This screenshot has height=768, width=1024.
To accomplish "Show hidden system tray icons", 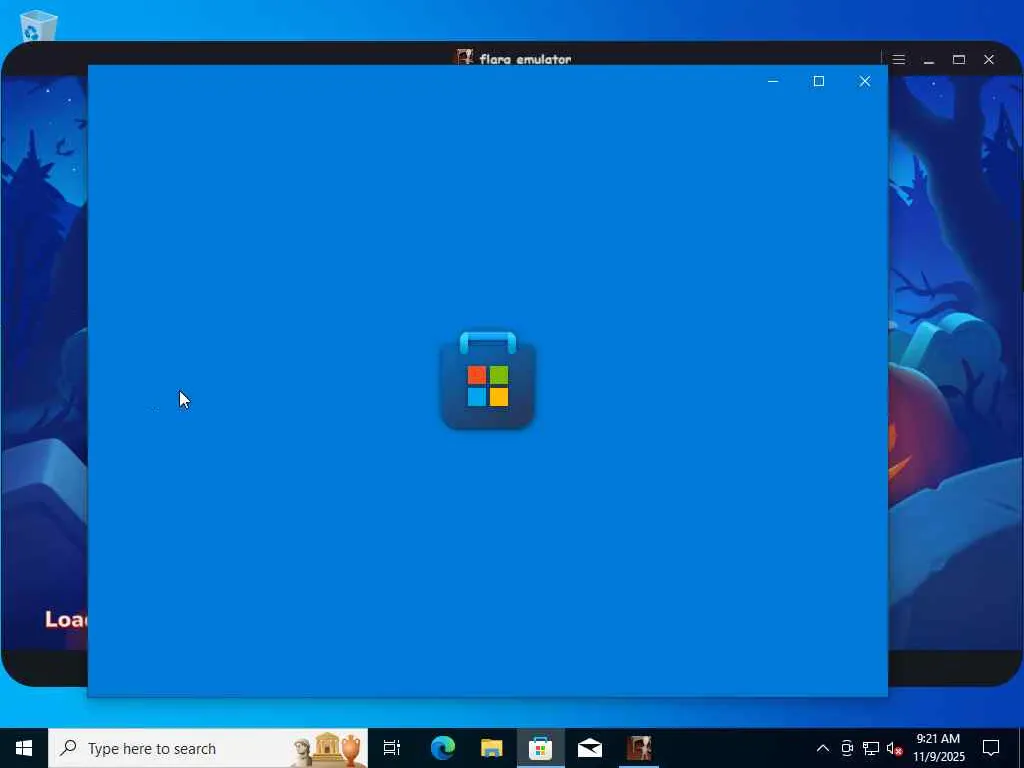I will (x=823, y=748).
